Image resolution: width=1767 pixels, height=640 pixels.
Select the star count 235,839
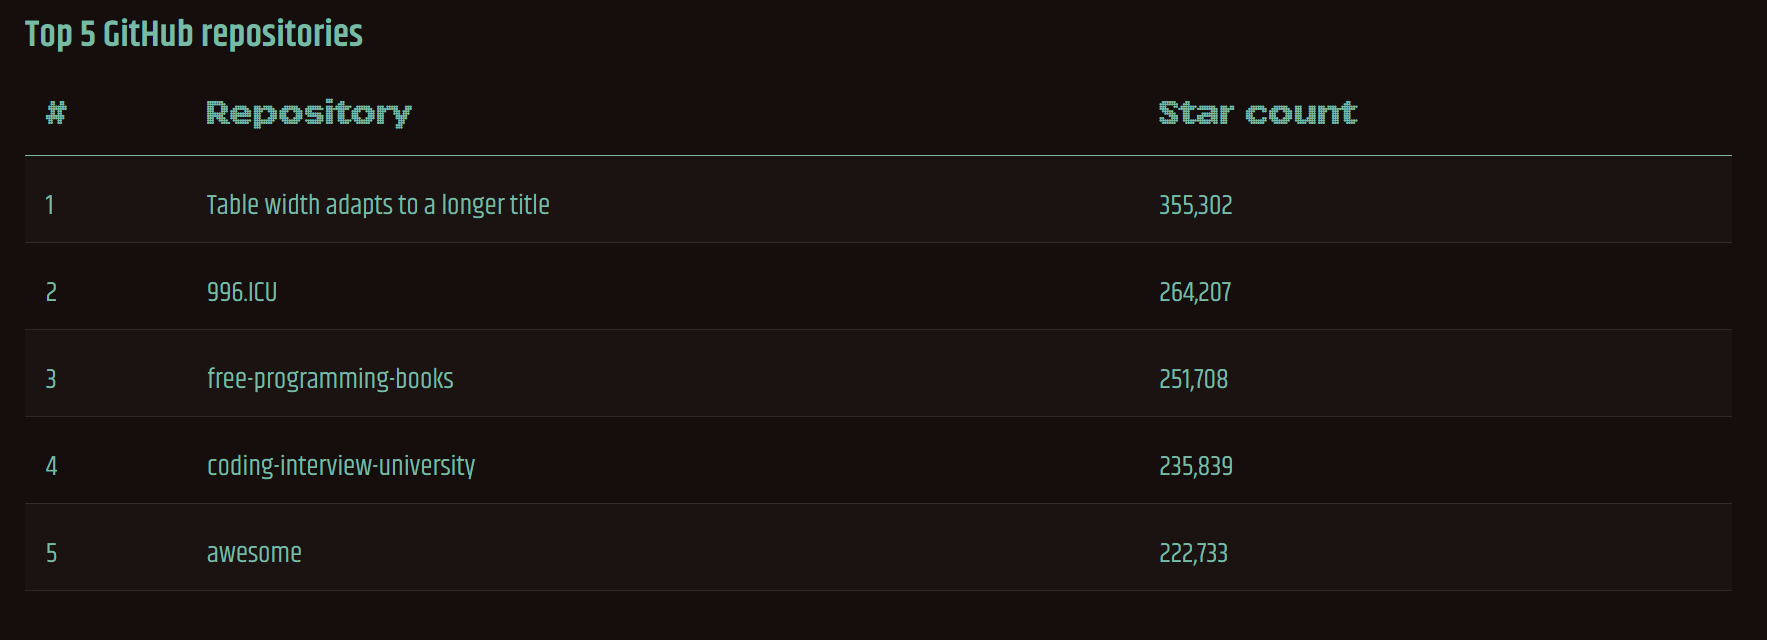[x=1195, y=466]
